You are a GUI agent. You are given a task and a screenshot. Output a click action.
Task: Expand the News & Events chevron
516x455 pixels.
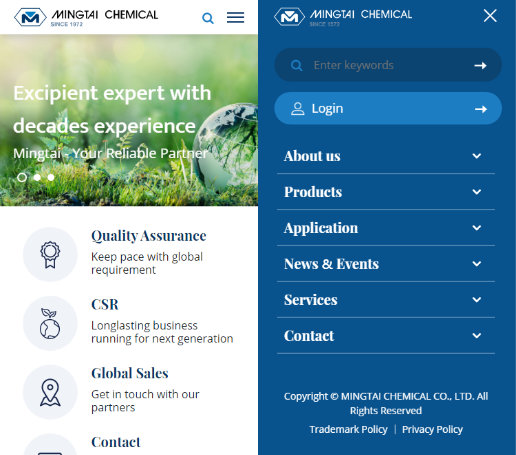pos(477,264)
